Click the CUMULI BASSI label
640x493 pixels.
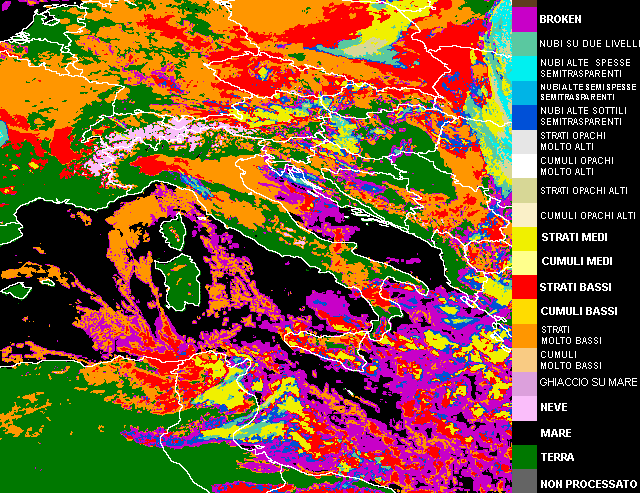tap(579, 311)
